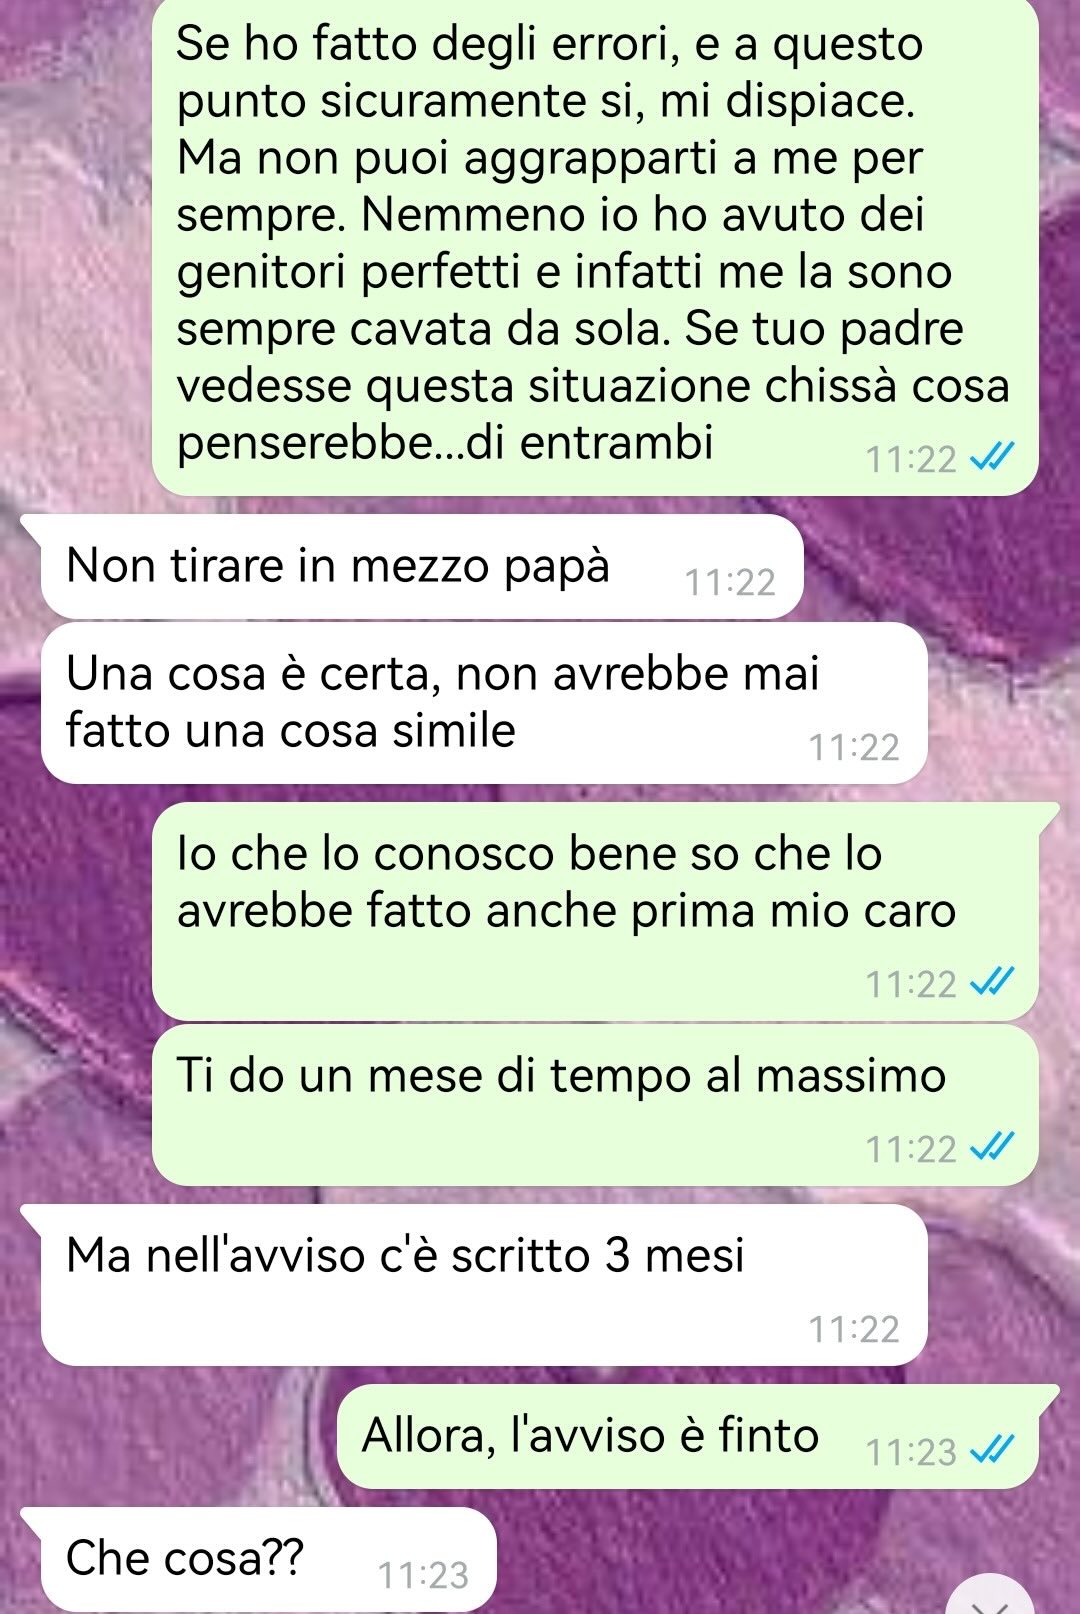Viewport: 1080px width, 1614px height.
Task: Tap read receipt ticks on 'Allora, l'avviso è finto'
Action: 993,1450
